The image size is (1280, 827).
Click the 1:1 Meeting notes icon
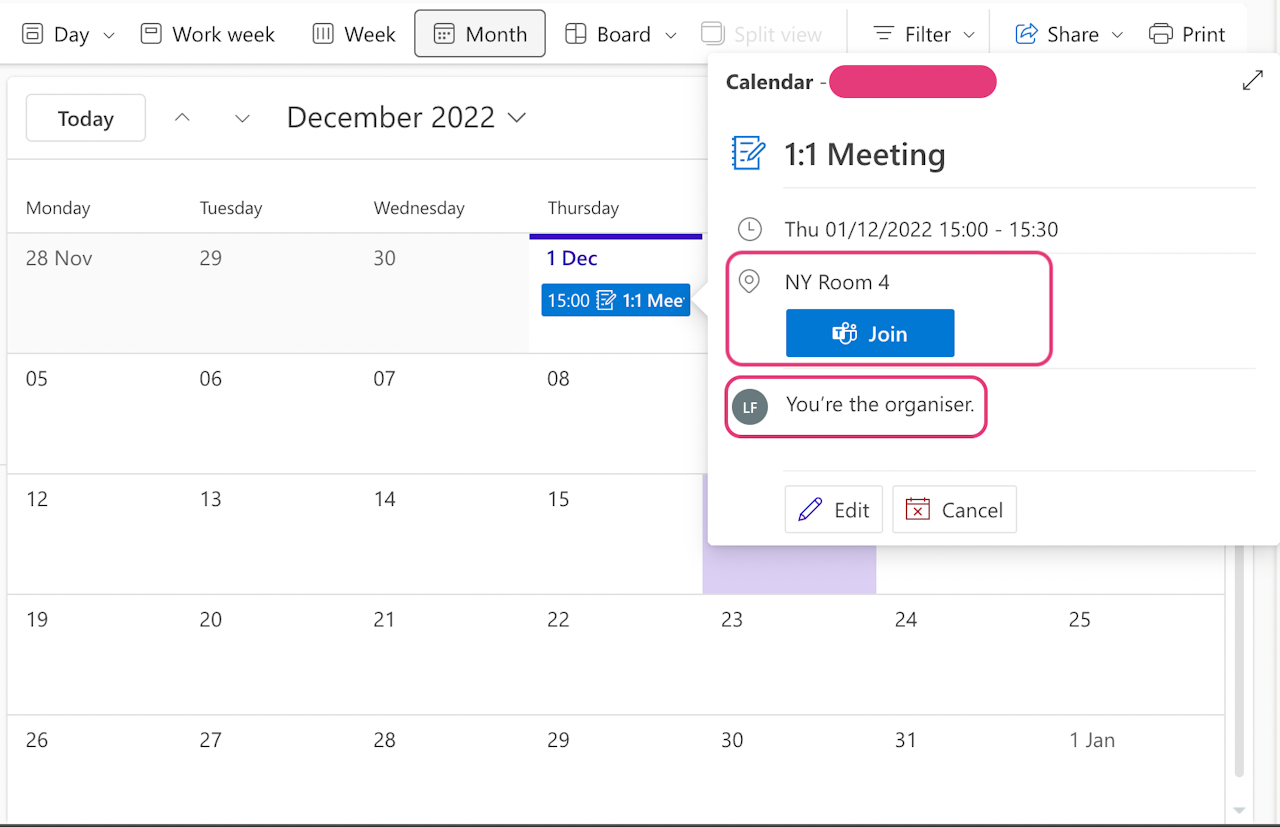click(748, 154)
